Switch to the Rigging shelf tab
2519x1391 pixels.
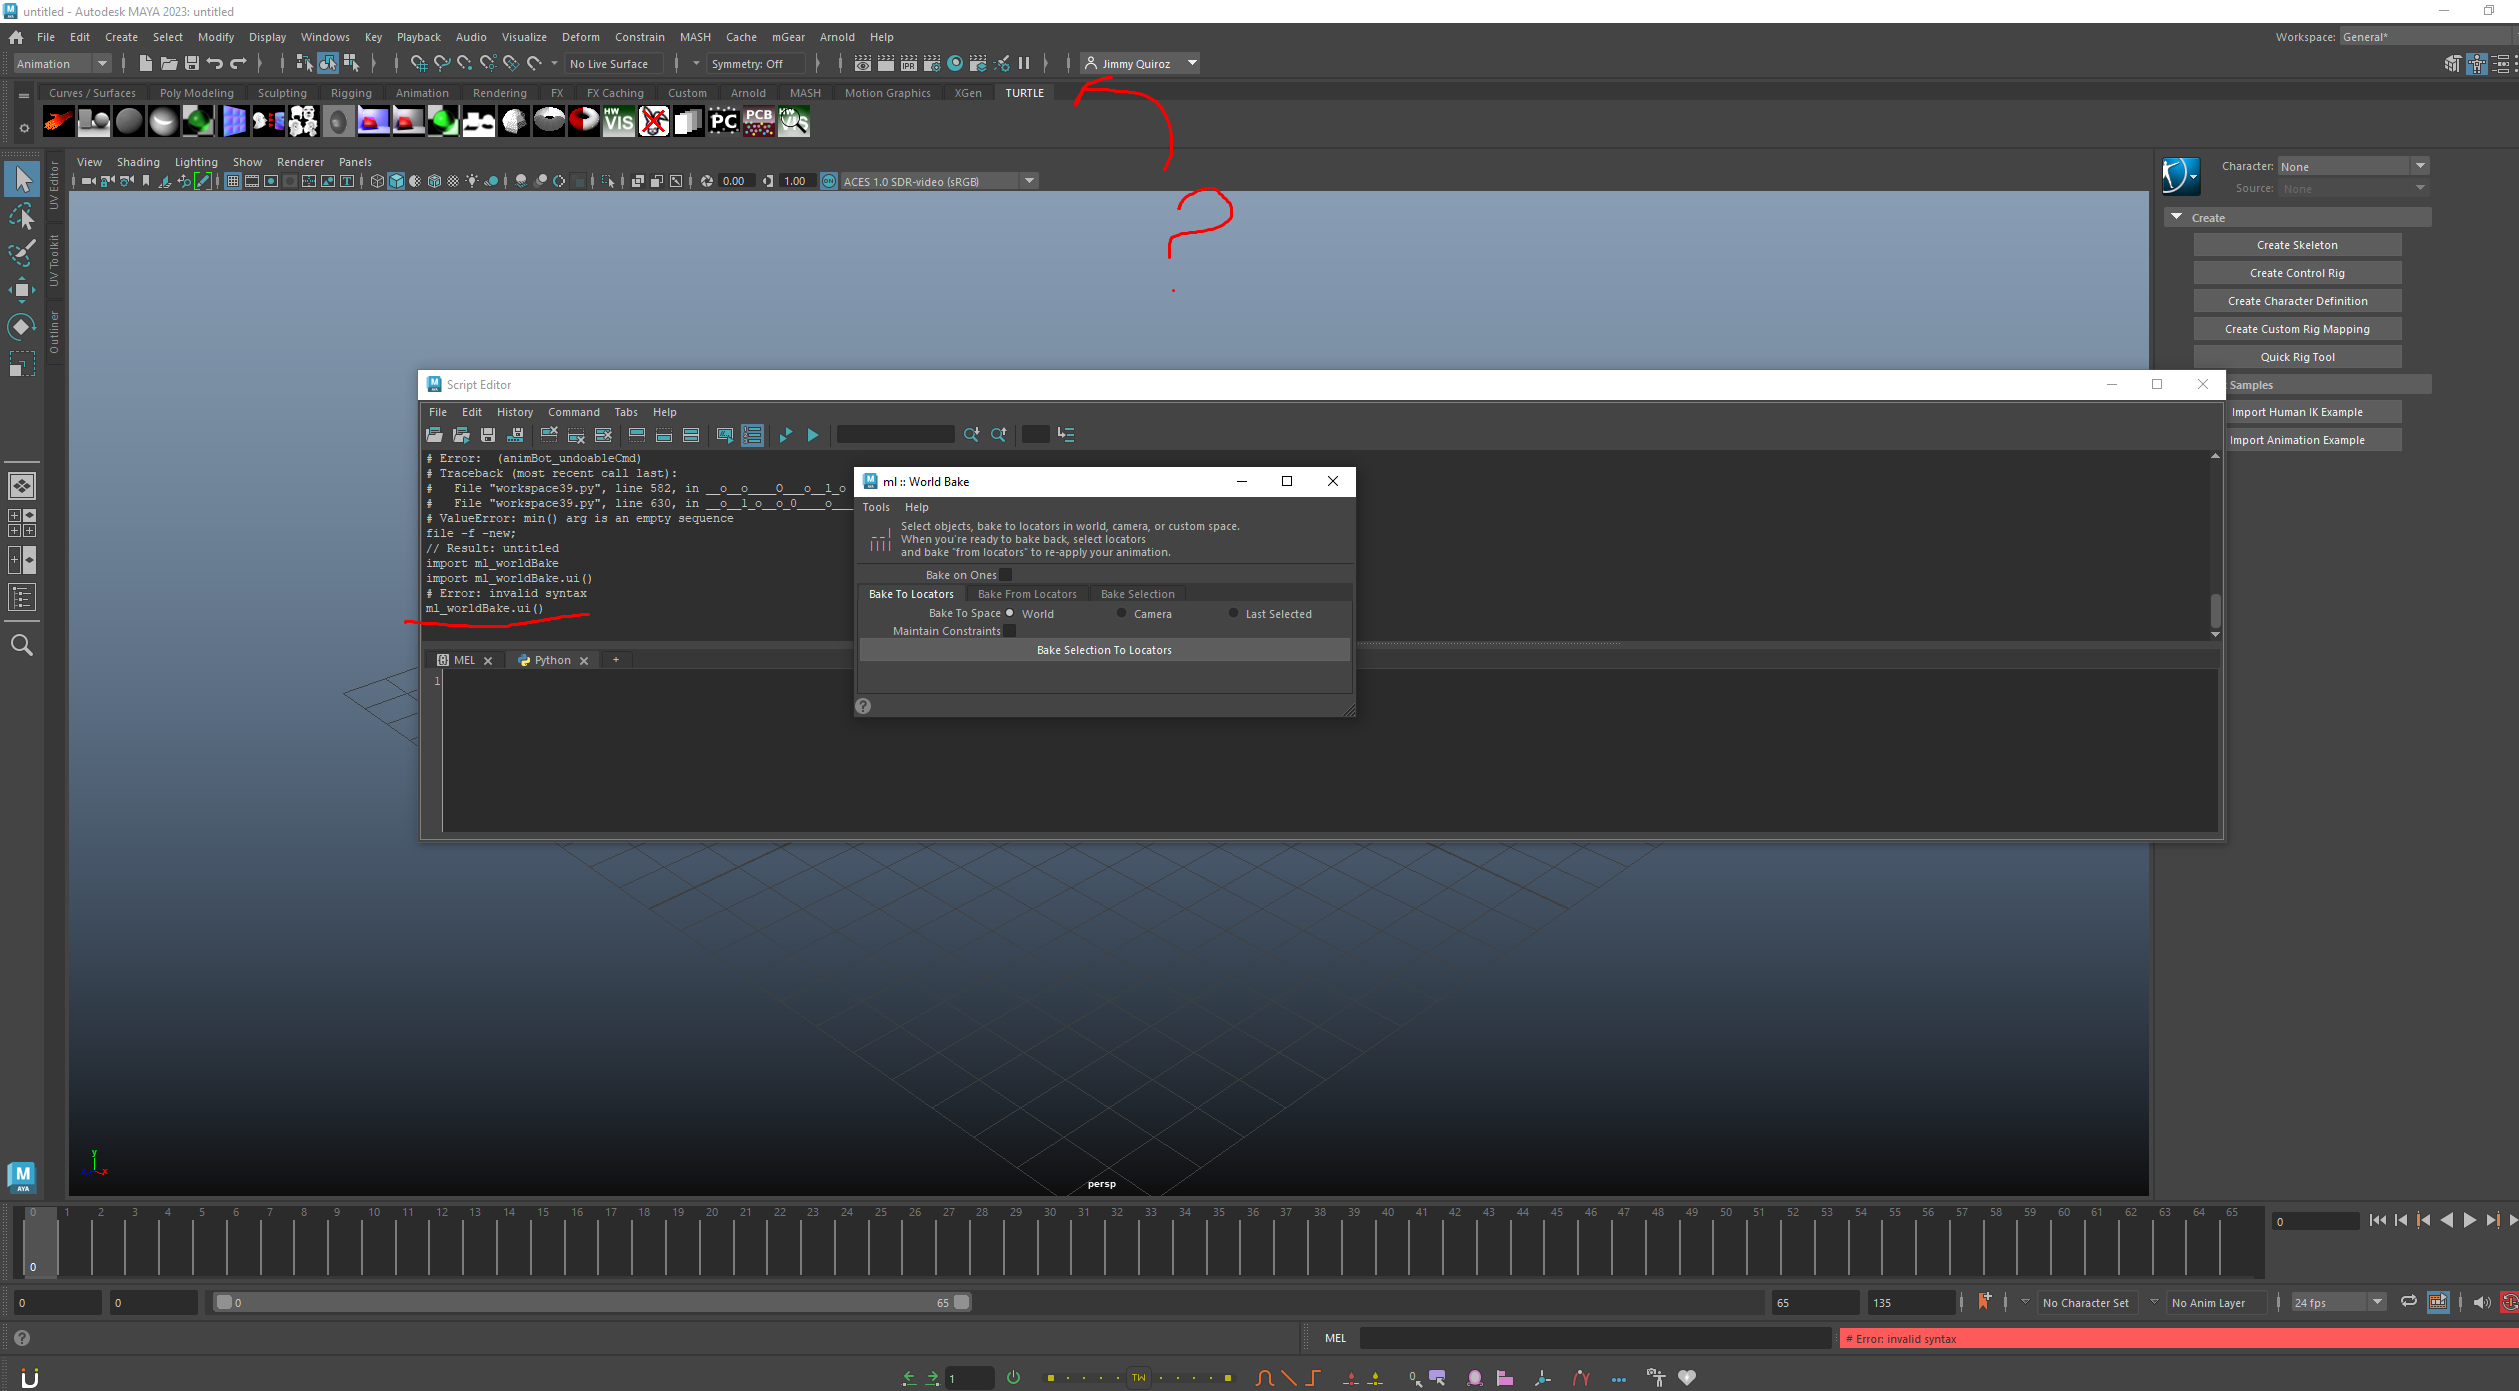[x=351, y=93]
